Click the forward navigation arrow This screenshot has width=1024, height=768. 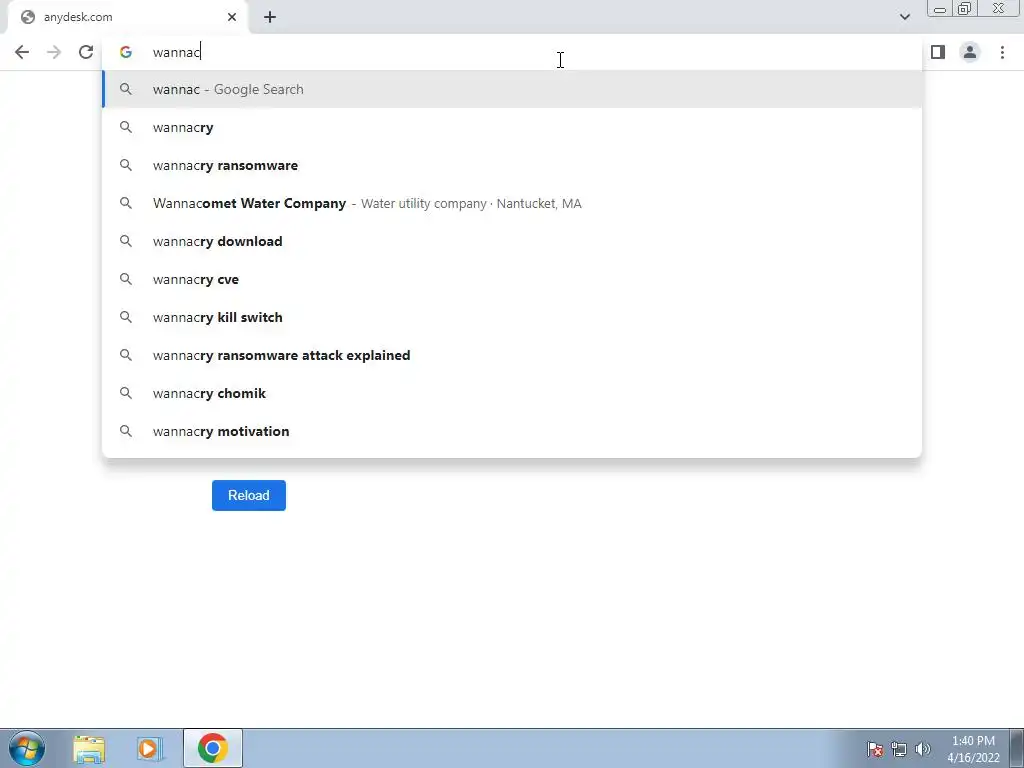click(54, 52)
